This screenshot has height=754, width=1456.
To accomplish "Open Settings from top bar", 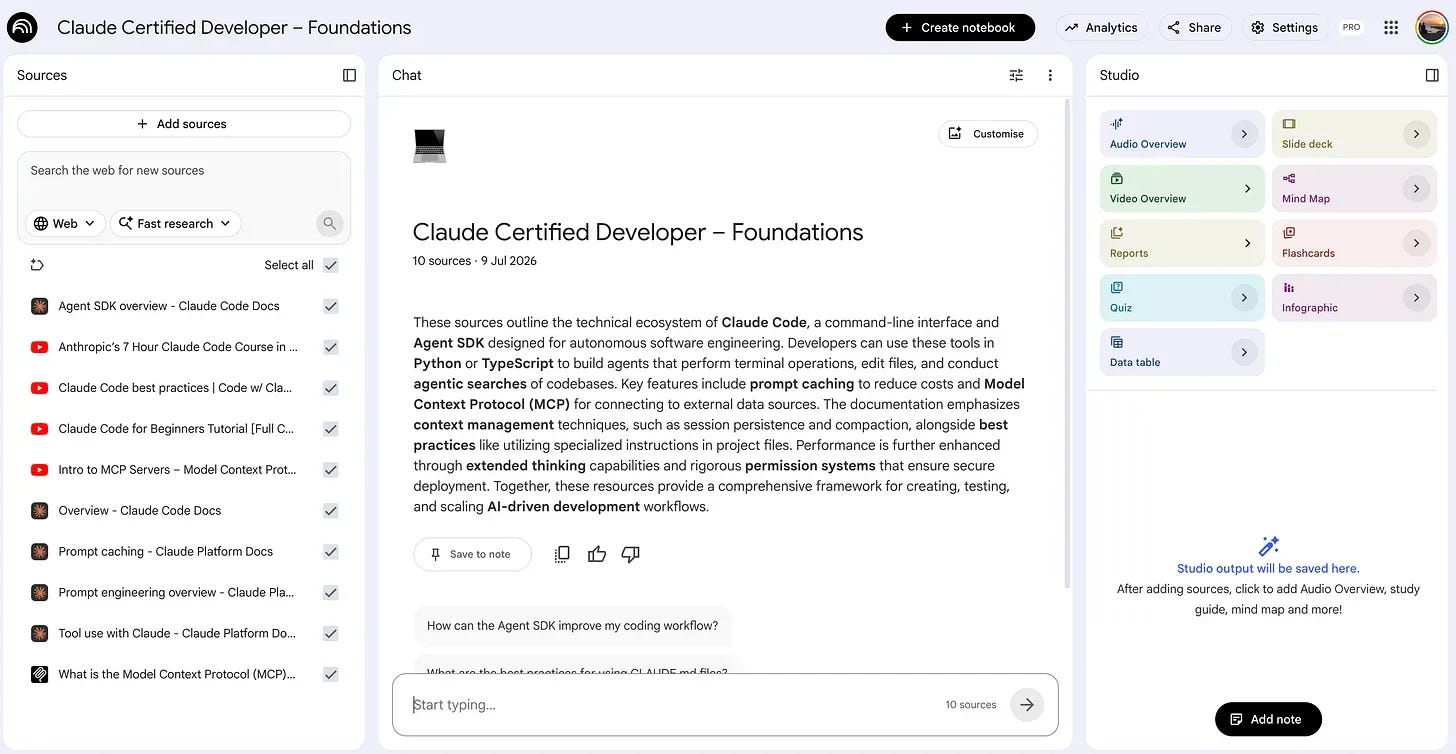I will coord(1285,28).
